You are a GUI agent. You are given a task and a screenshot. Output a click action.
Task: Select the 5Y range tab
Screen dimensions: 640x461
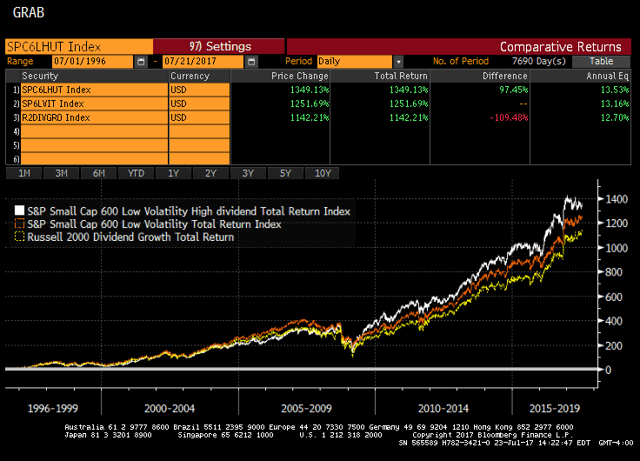[285, 173]
